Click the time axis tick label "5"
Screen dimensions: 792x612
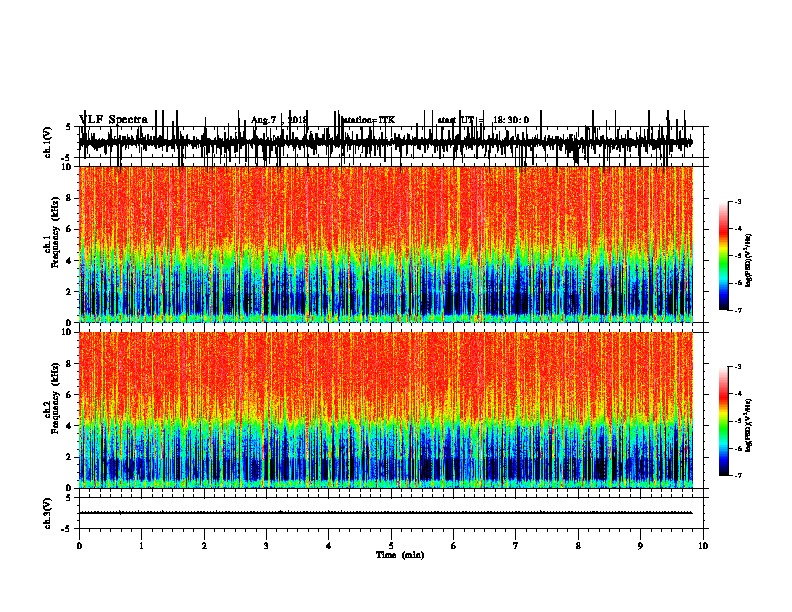coord(391,546)
